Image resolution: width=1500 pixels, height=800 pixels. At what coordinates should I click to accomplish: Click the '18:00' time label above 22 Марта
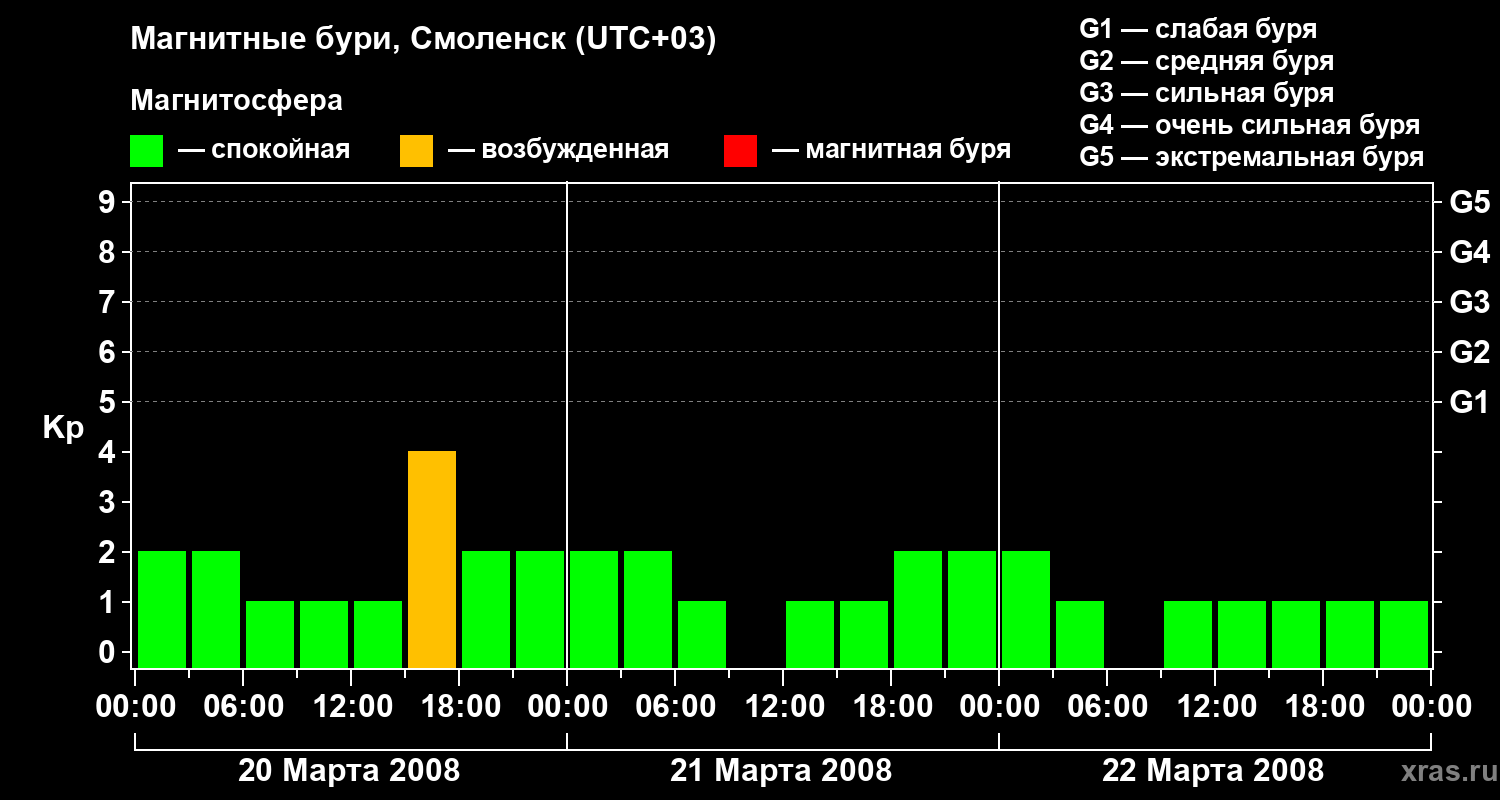coord(1323,707)
